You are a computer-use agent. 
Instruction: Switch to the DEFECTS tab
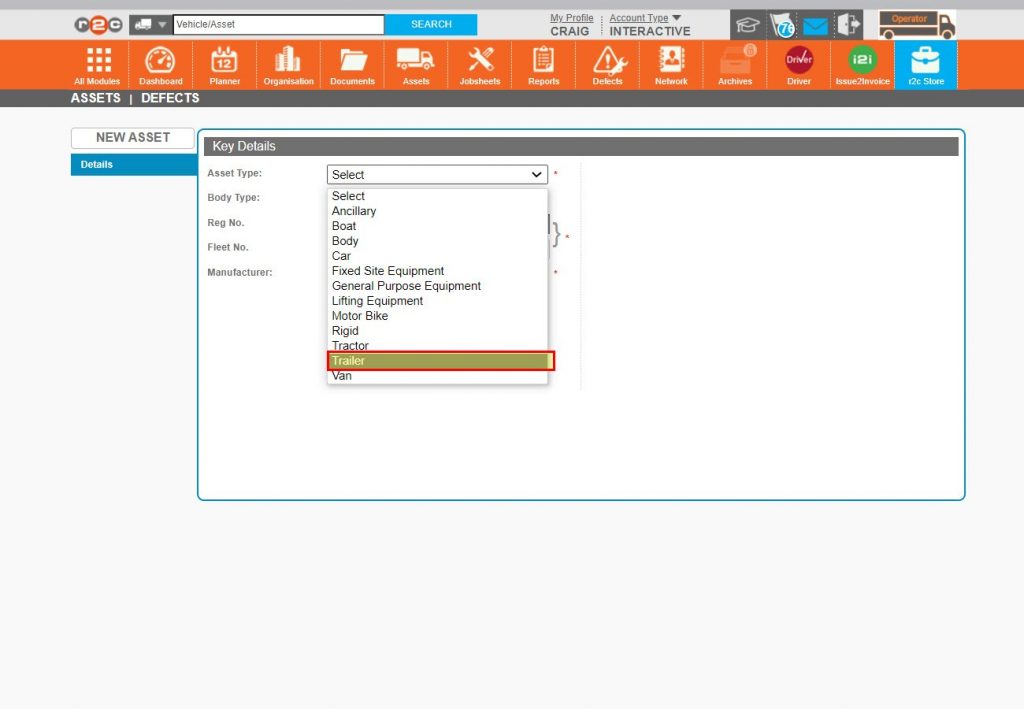[x=170, y=98]
